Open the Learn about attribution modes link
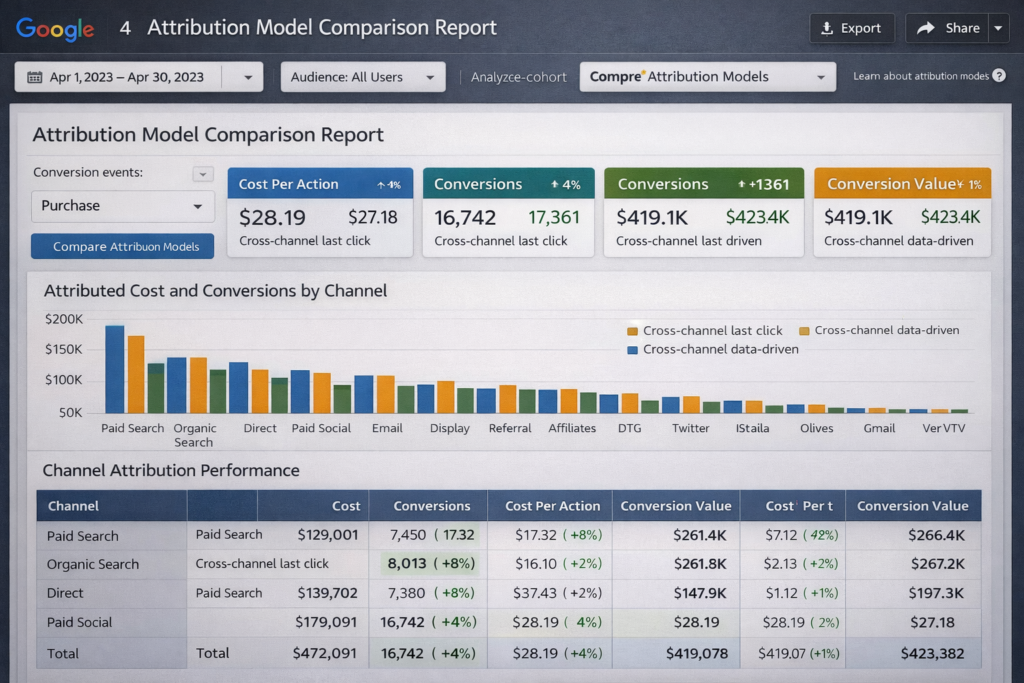This screenshot has height=683, width=1024. 924,75
